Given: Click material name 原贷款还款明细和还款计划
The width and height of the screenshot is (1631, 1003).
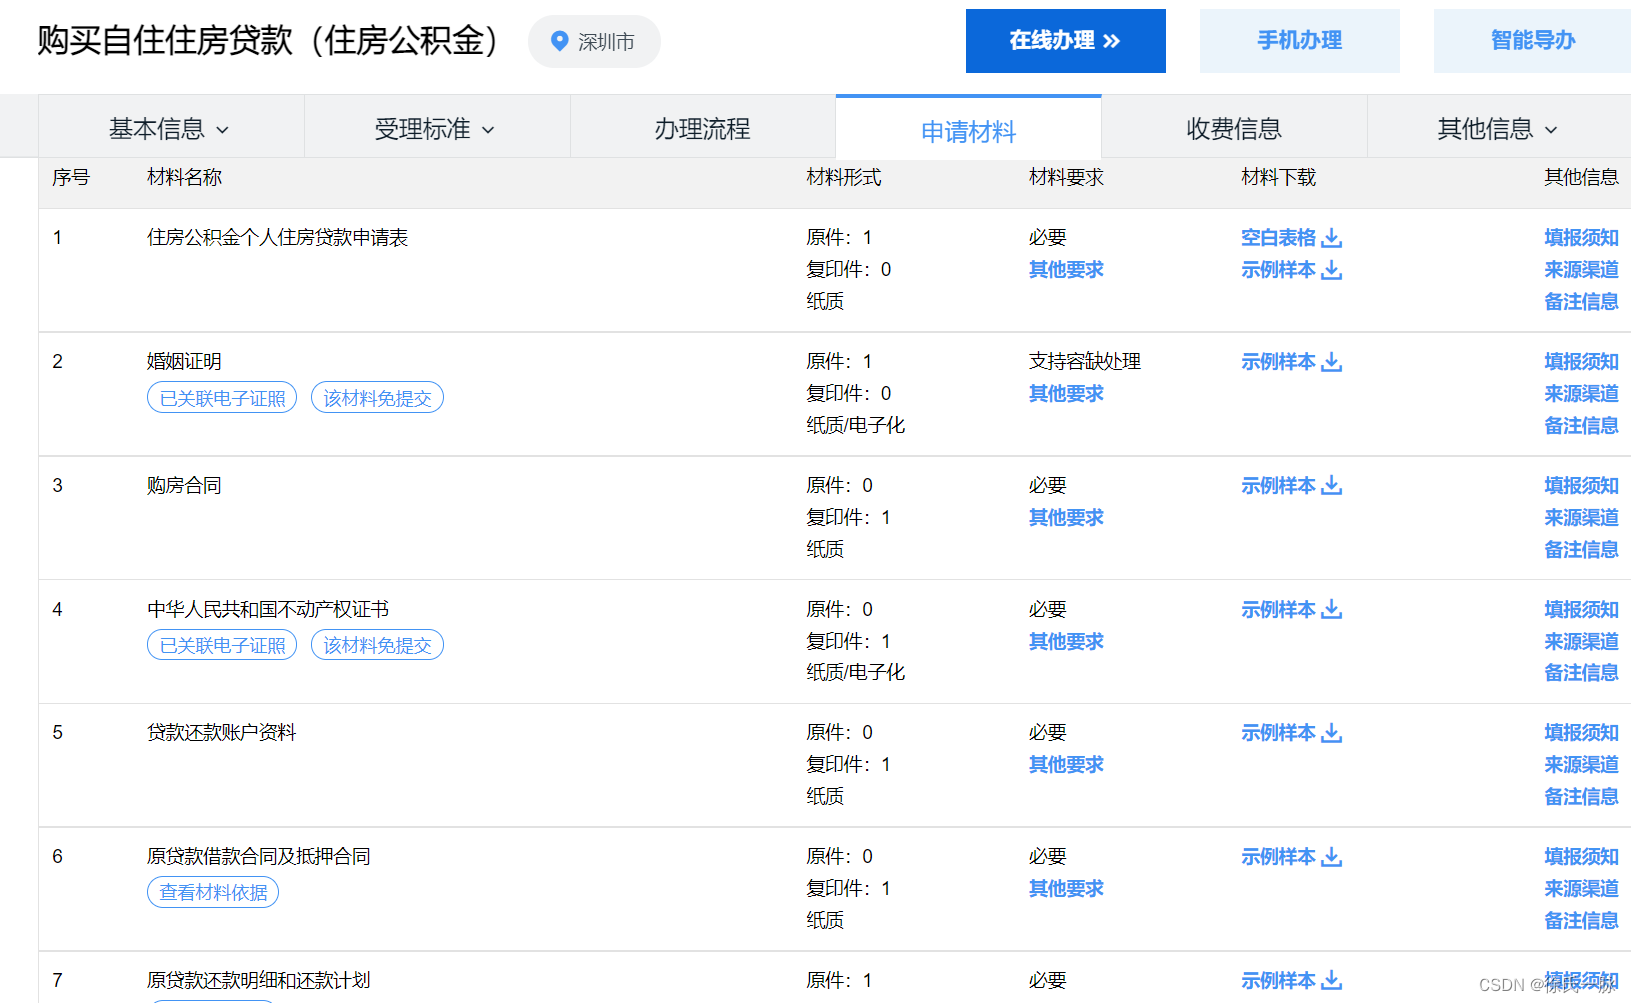Looking at the screenshot, I should click(x=259, y=981).
